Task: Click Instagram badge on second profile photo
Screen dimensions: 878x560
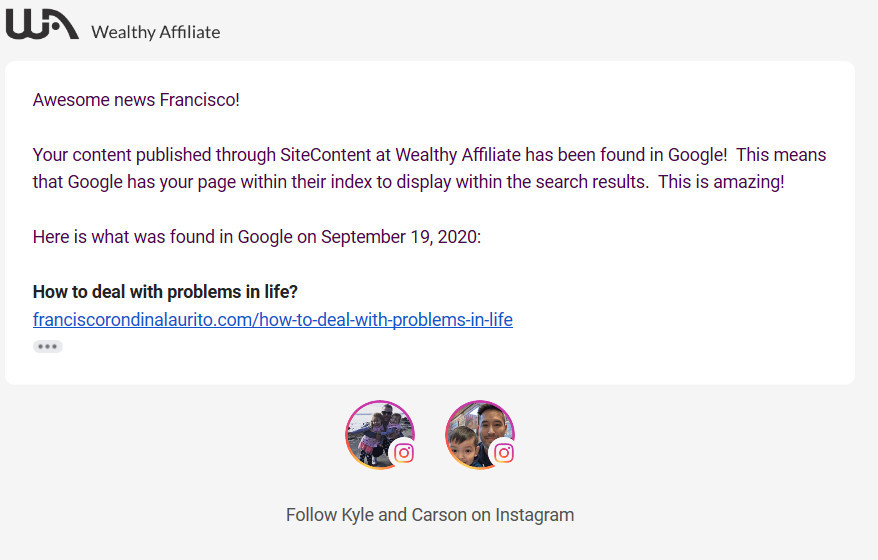Action: click(503, 452)
